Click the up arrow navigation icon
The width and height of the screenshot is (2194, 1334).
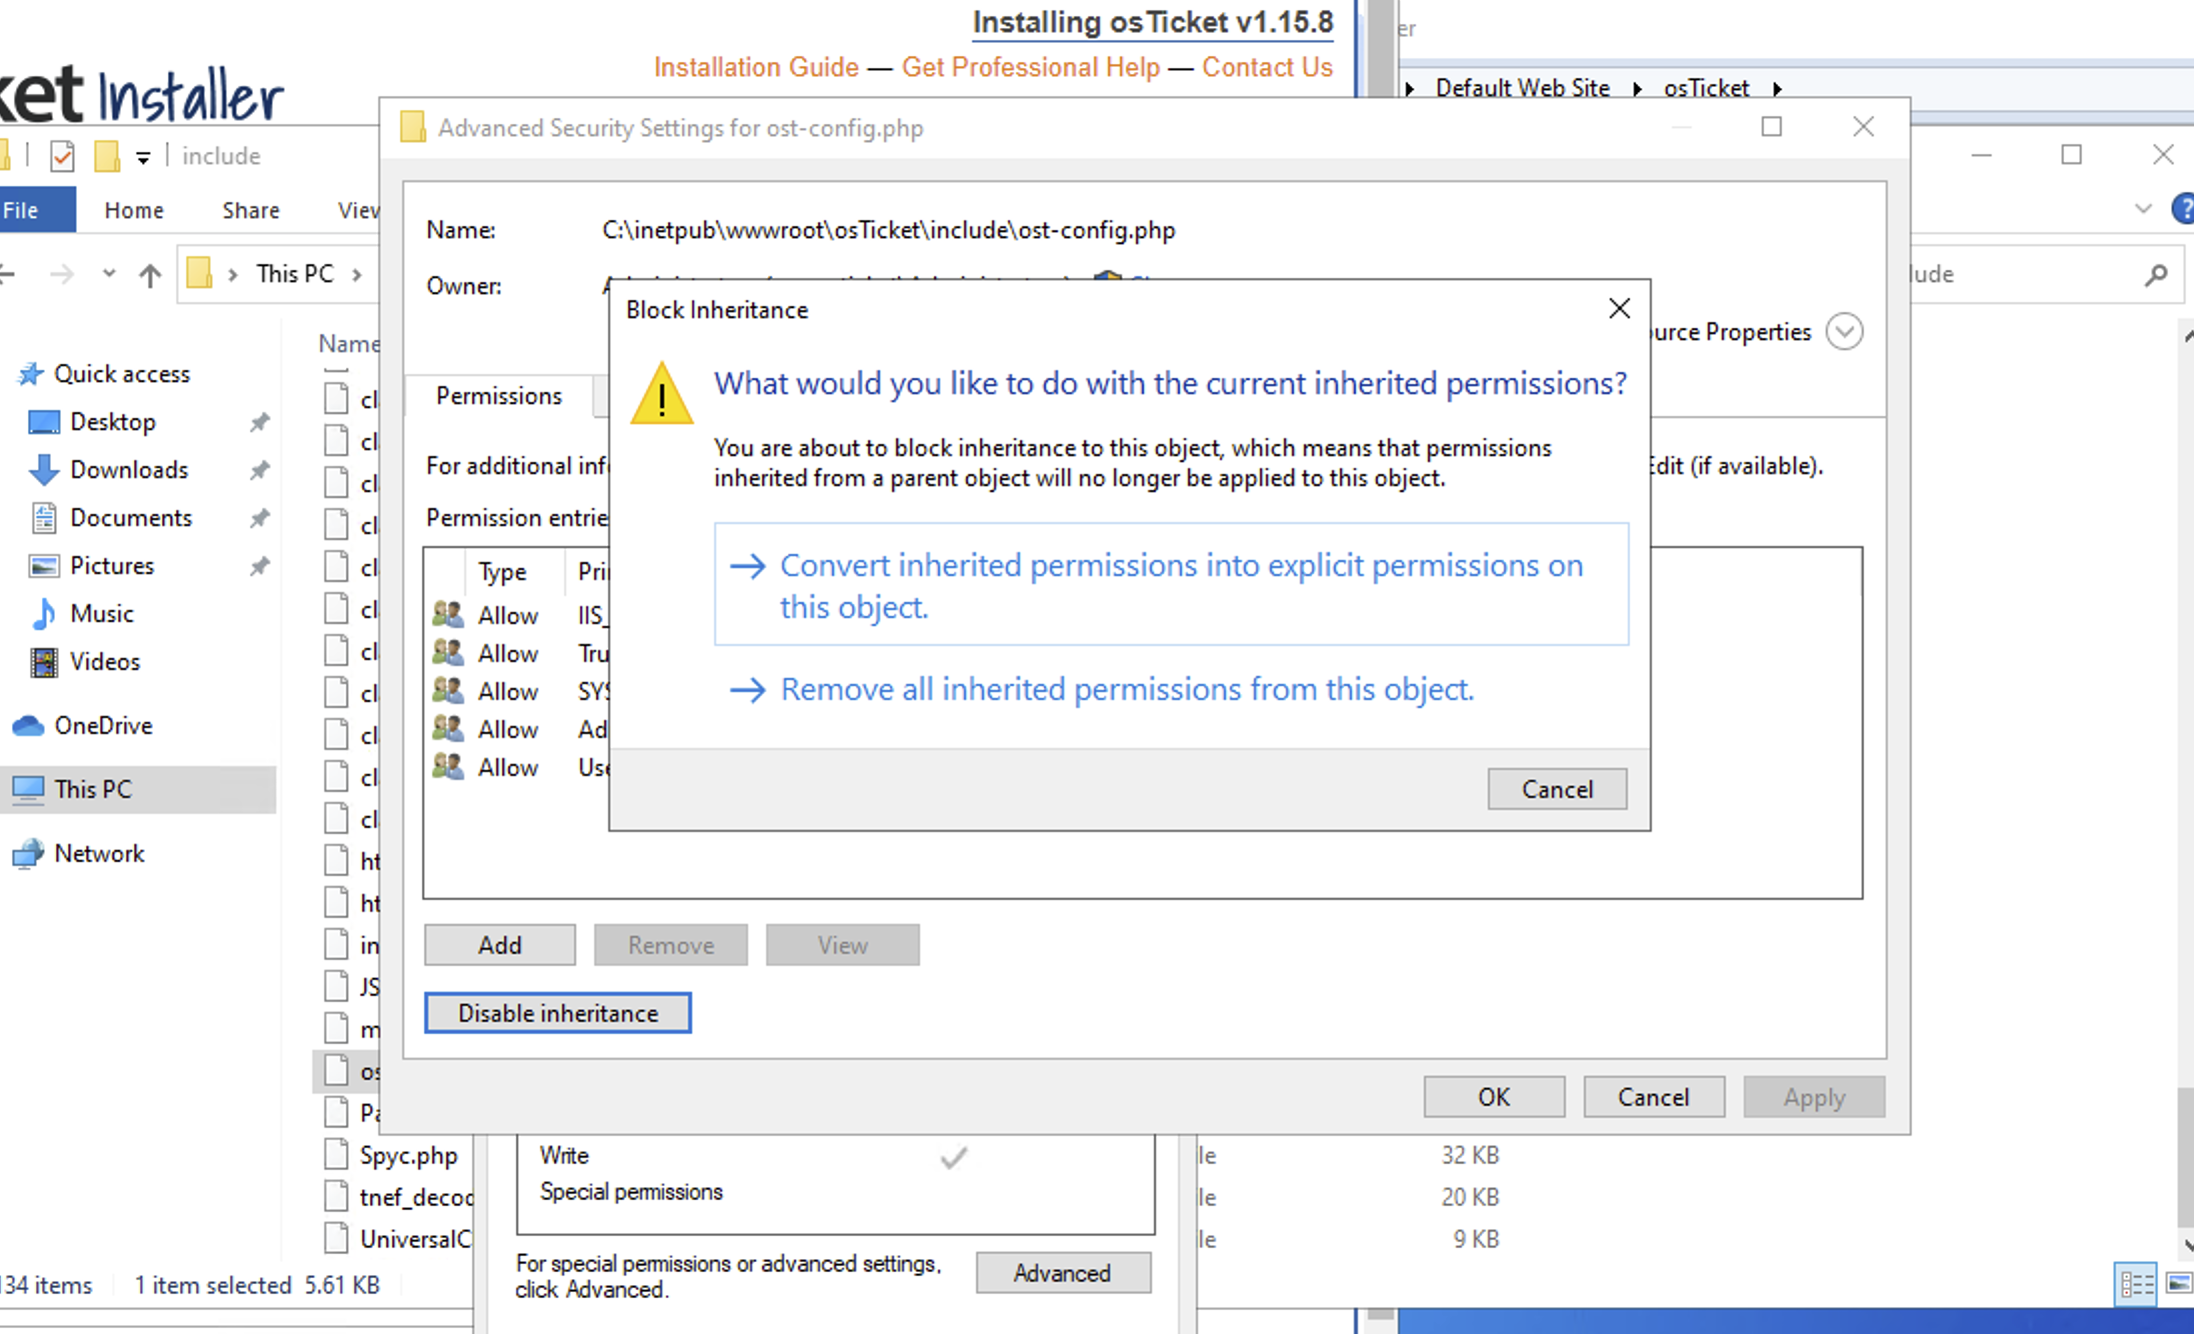[150, 274]
